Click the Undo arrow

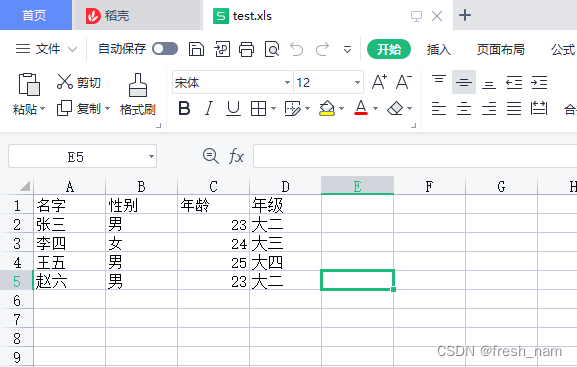click(297, 49)
